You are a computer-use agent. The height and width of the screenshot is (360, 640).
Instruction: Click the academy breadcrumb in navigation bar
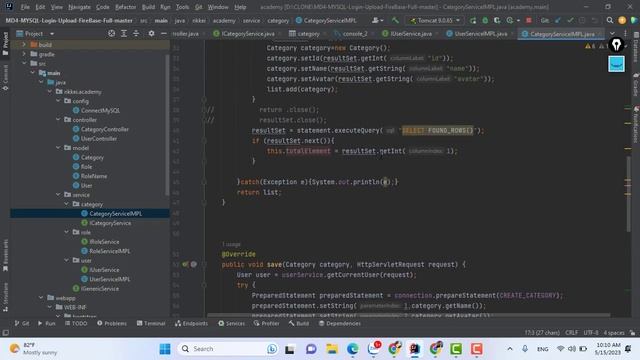coord(224,20)
